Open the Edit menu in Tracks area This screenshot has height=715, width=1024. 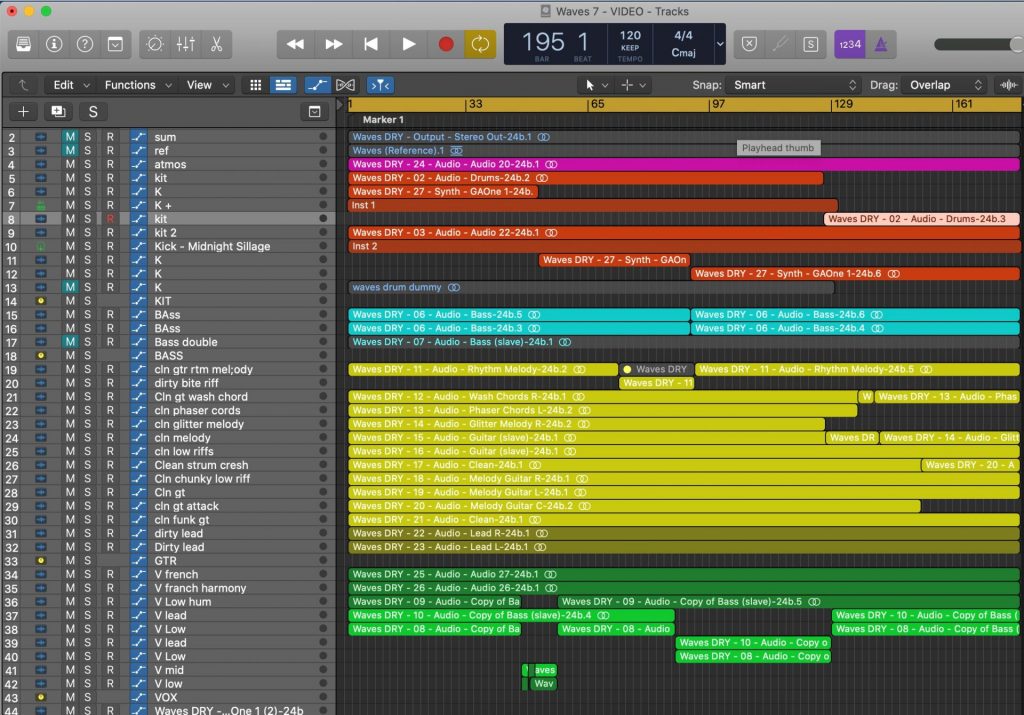tap(71, 85)
